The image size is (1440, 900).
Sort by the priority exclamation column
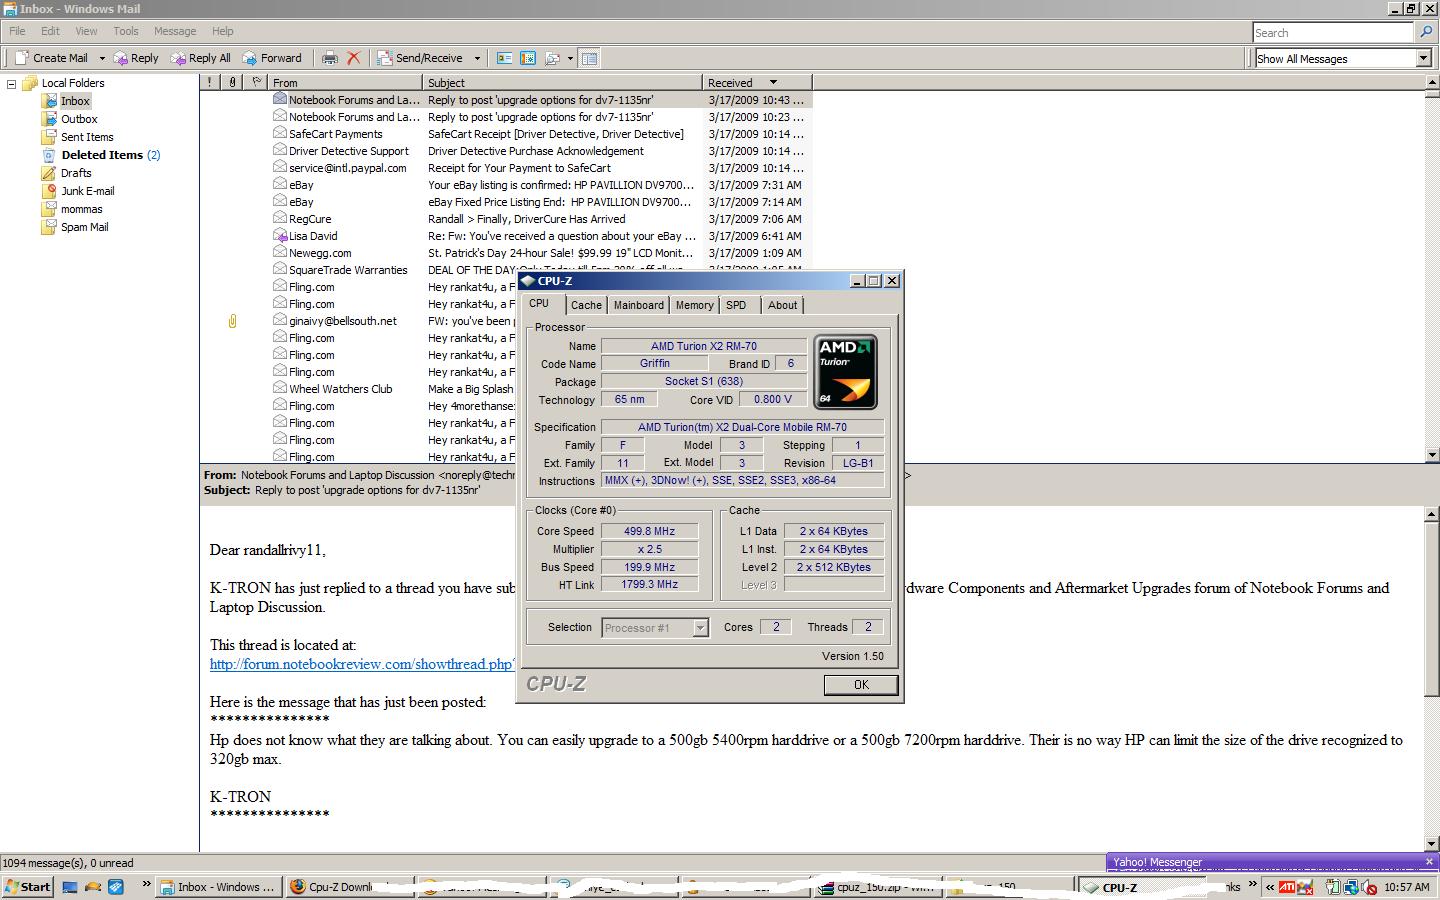tap(210, 83)
